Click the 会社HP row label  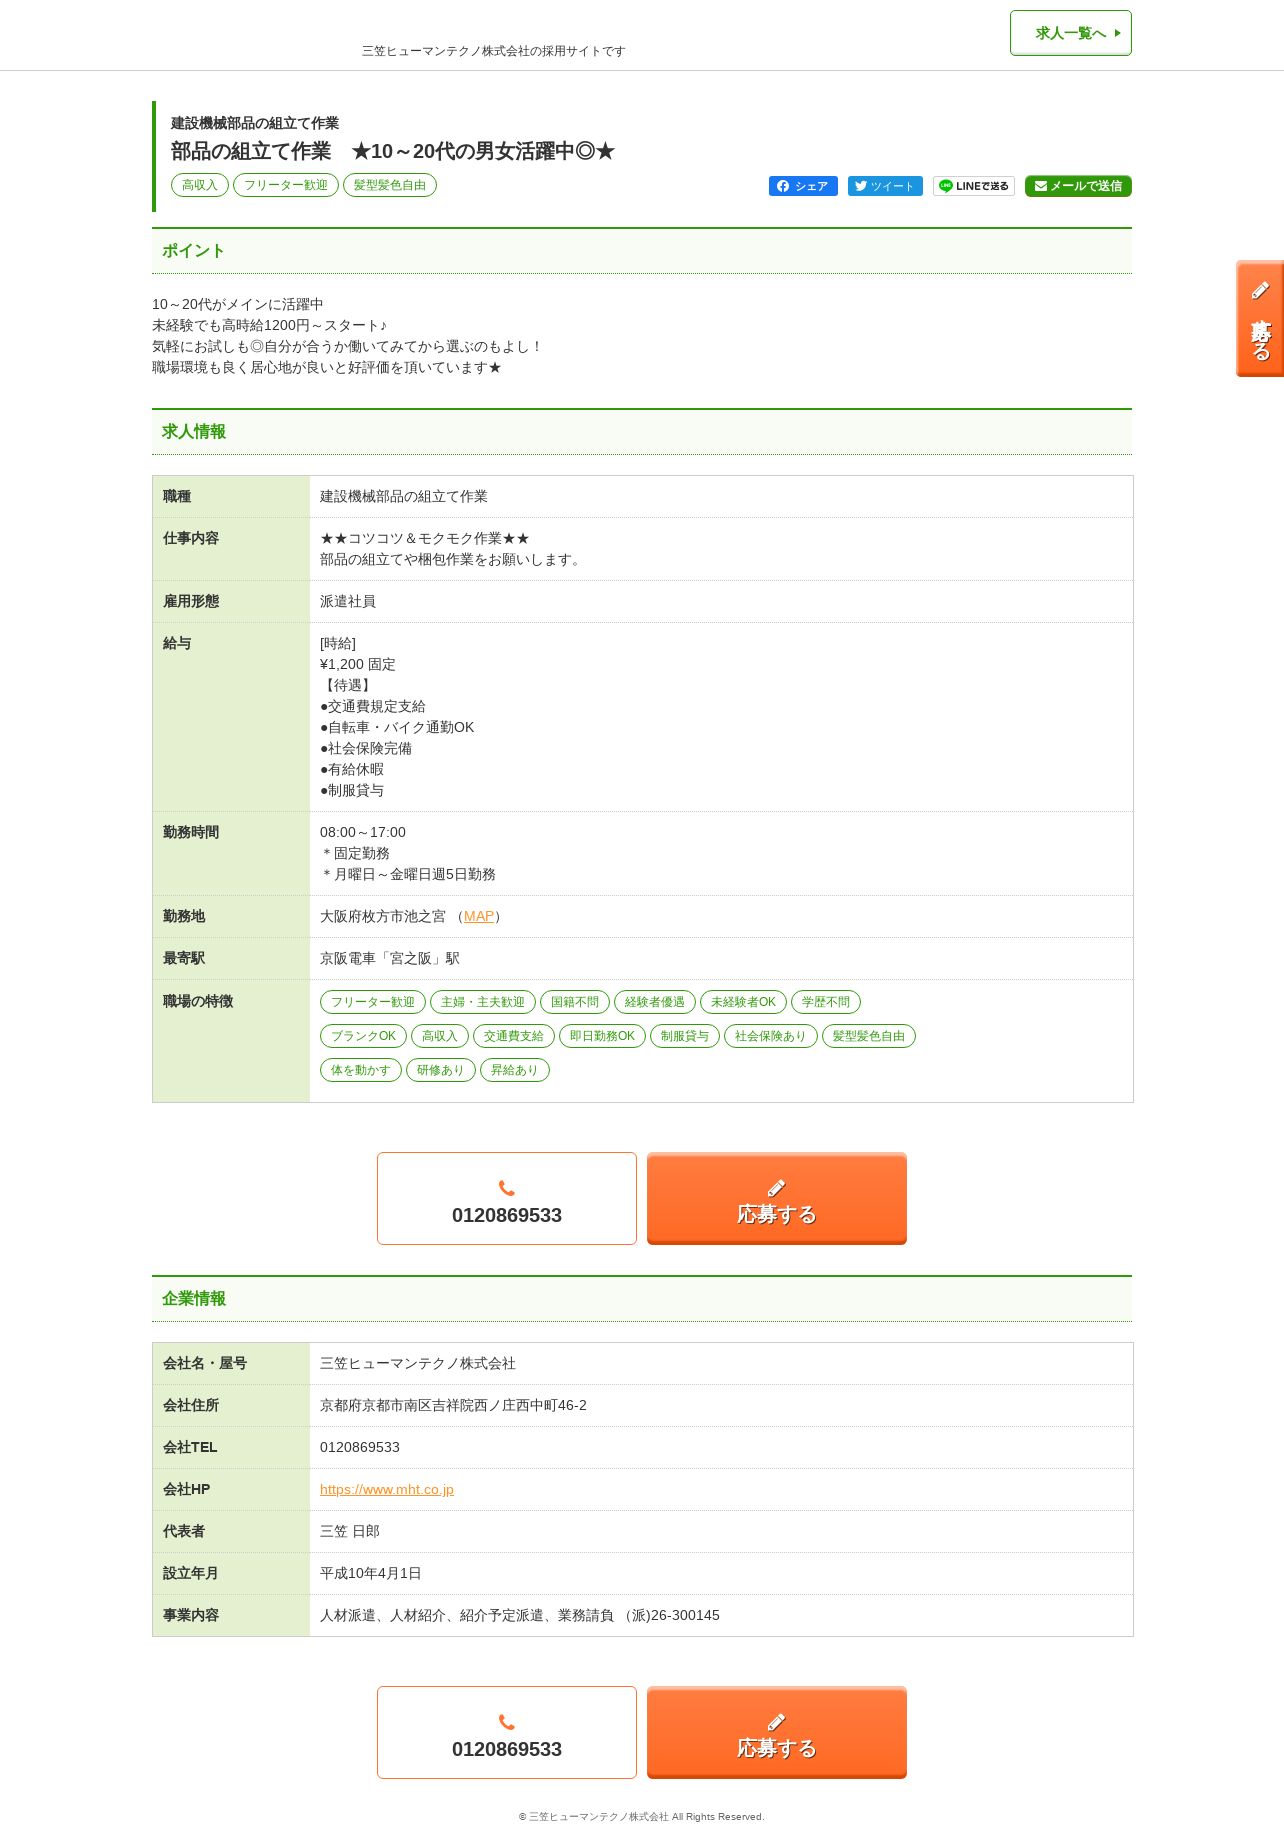[187, 1489]
